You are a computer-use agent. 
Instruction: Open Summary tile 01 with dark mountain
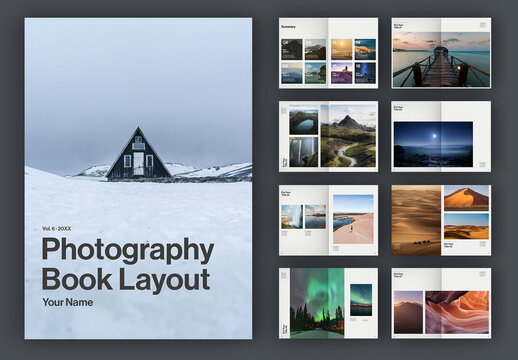292,50
